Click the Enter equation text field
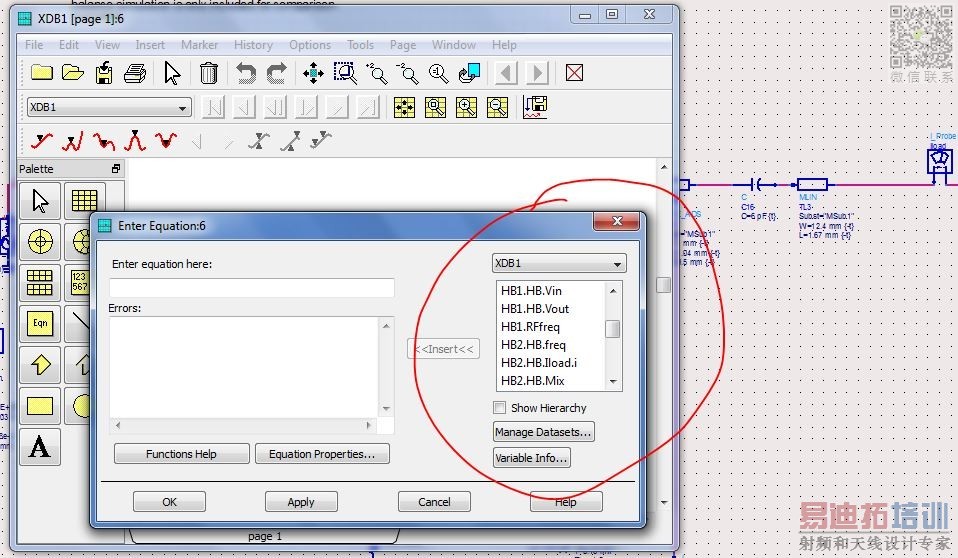 (x=252, y=288)
